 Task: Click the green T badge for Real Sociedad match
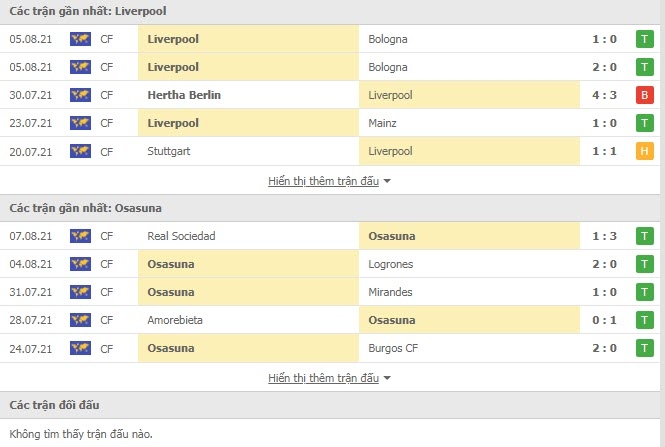click(644, 236)
